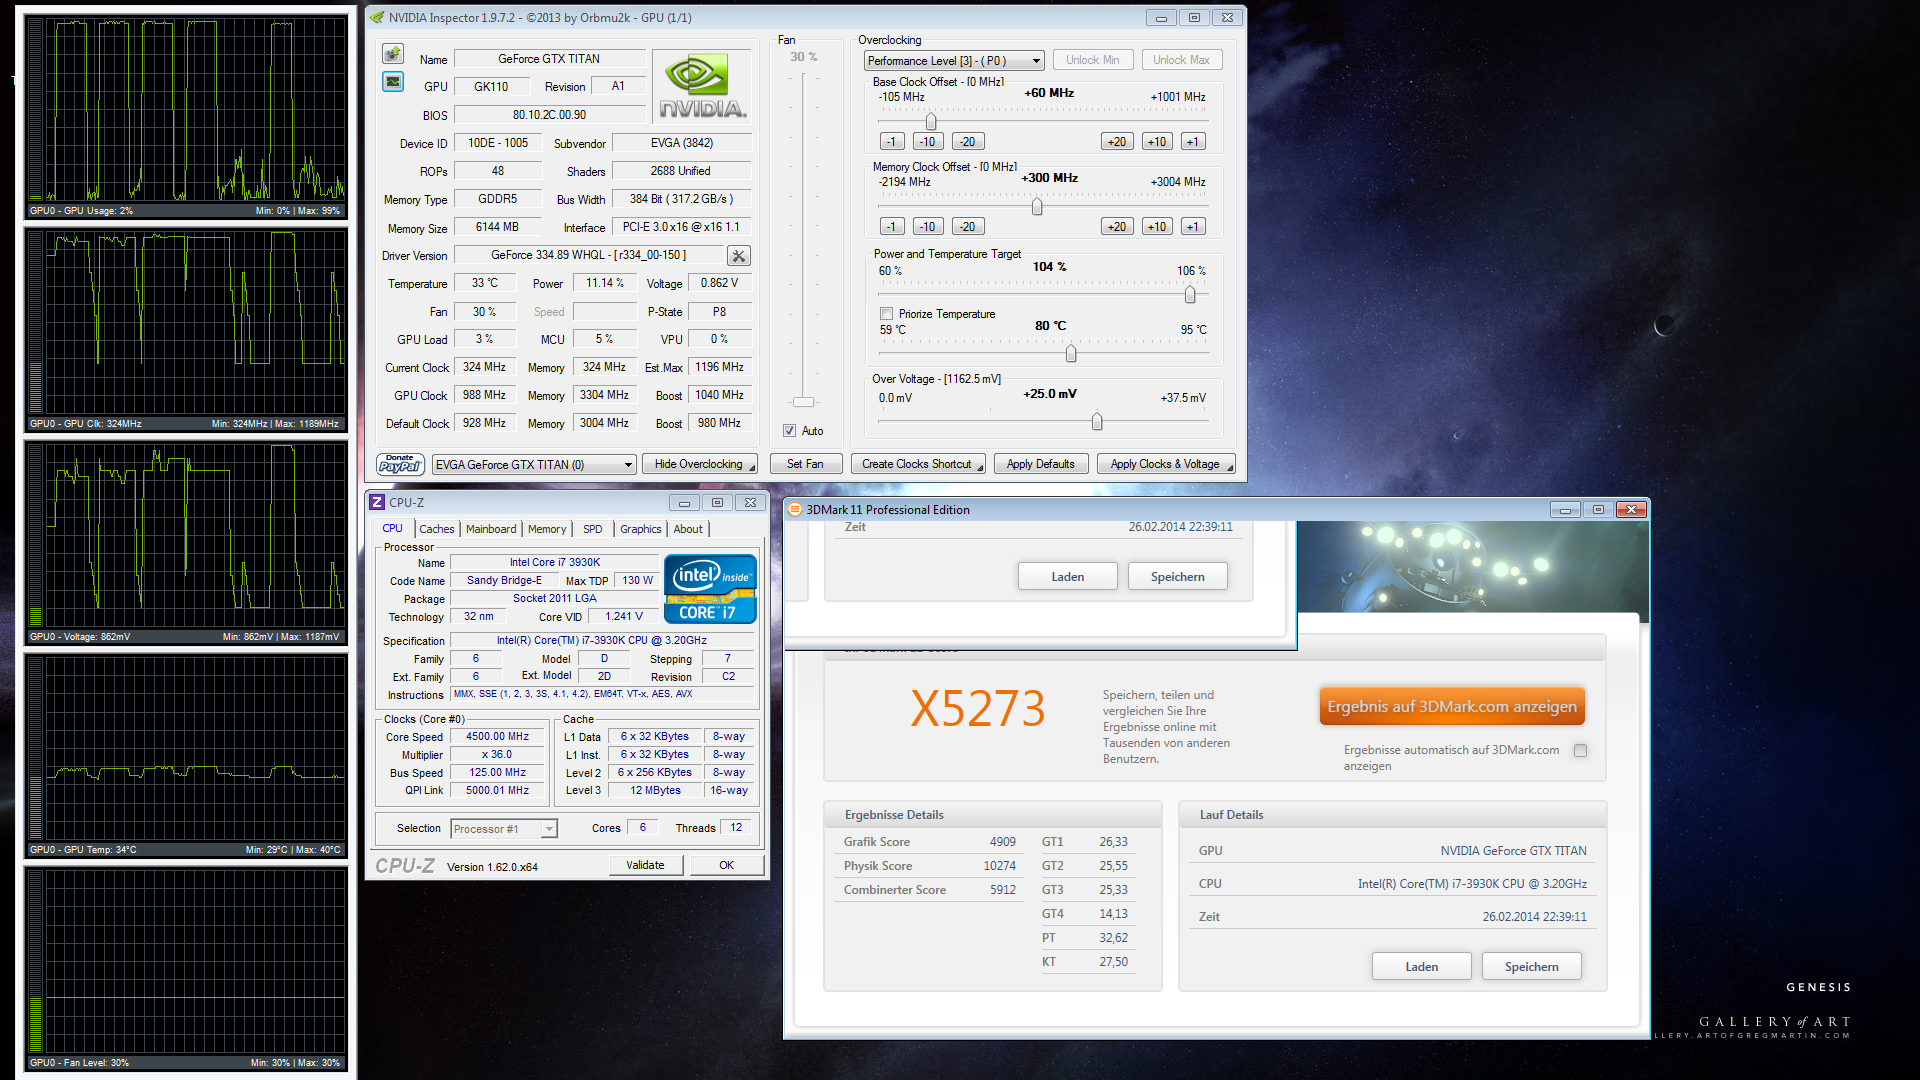Click +10 under Memory Clock Offset
1920x1080 pixels.
pyautogui.click(x=1157, y=227)
